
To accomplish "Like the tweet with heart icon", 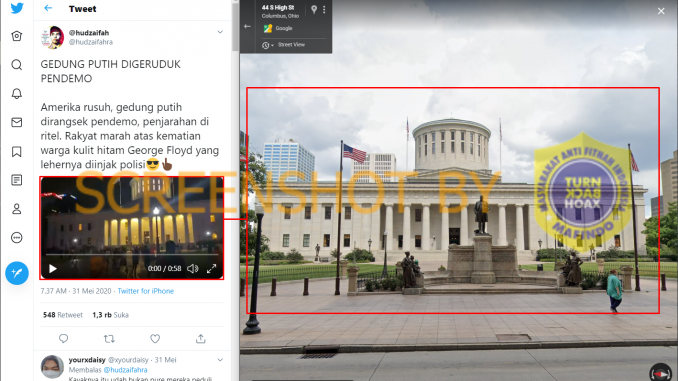I will click(x=155, y=339).
